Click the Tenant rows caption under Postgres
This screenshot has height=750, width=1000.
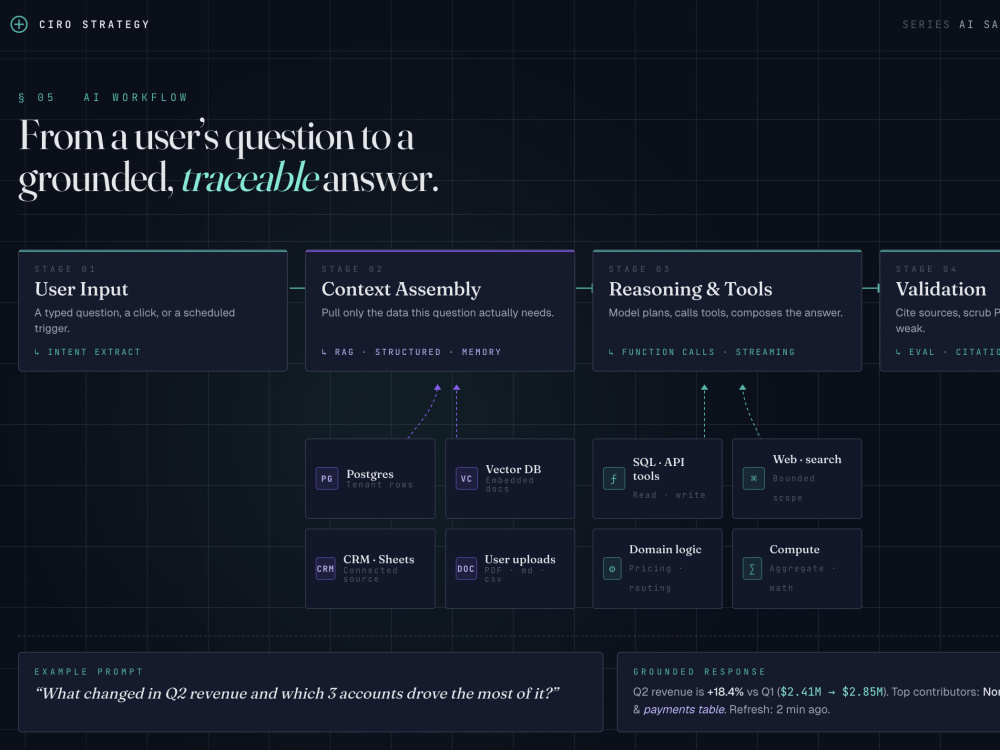click(x=379, y=485)
